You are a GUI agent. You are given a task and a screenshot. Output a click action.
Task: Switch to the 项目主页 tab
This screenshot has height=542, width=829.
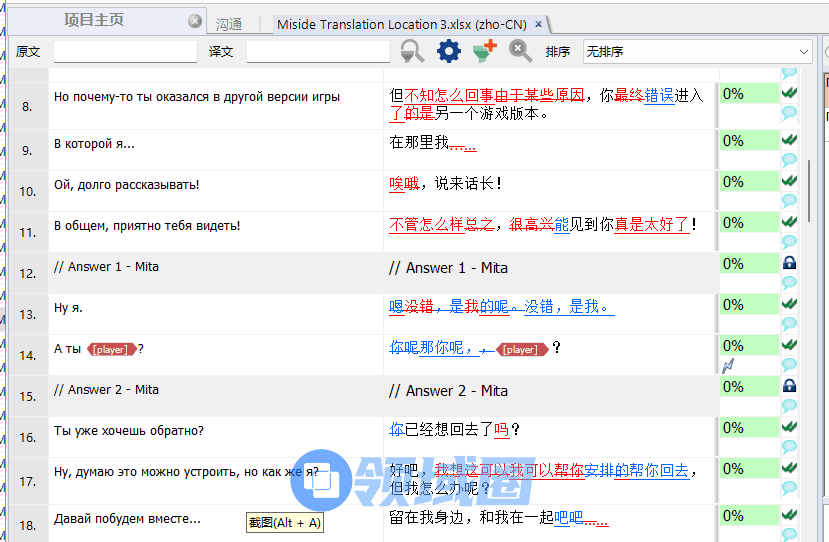(x=94, y=21)
